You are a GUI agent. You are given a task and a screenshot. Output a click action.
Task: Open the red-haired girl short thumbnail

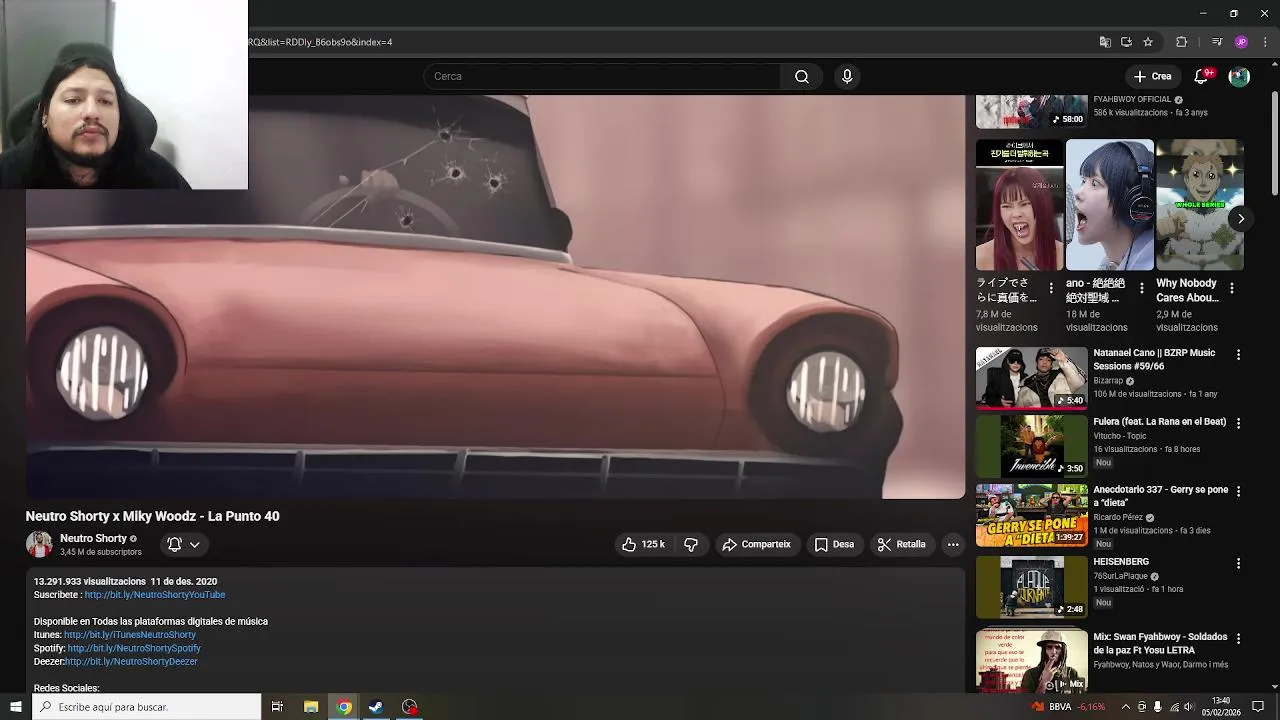1019,205
